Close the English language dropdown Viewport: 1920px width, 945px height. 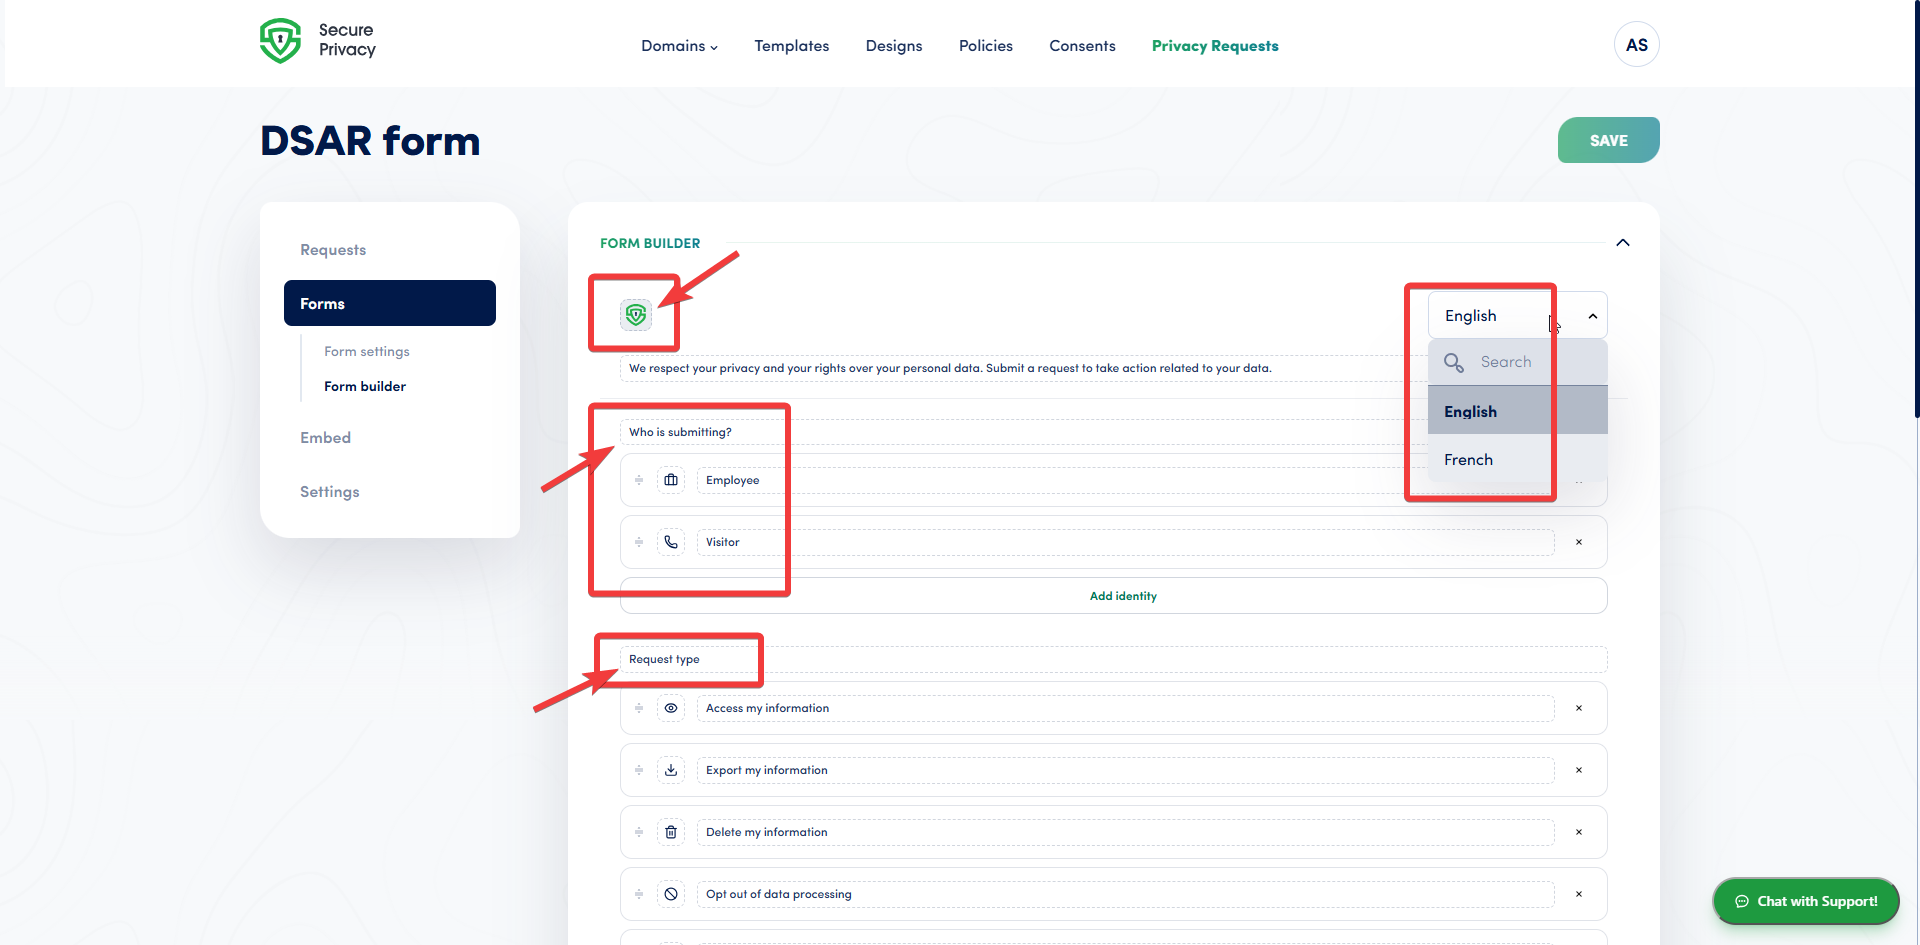coord(1592,316)
